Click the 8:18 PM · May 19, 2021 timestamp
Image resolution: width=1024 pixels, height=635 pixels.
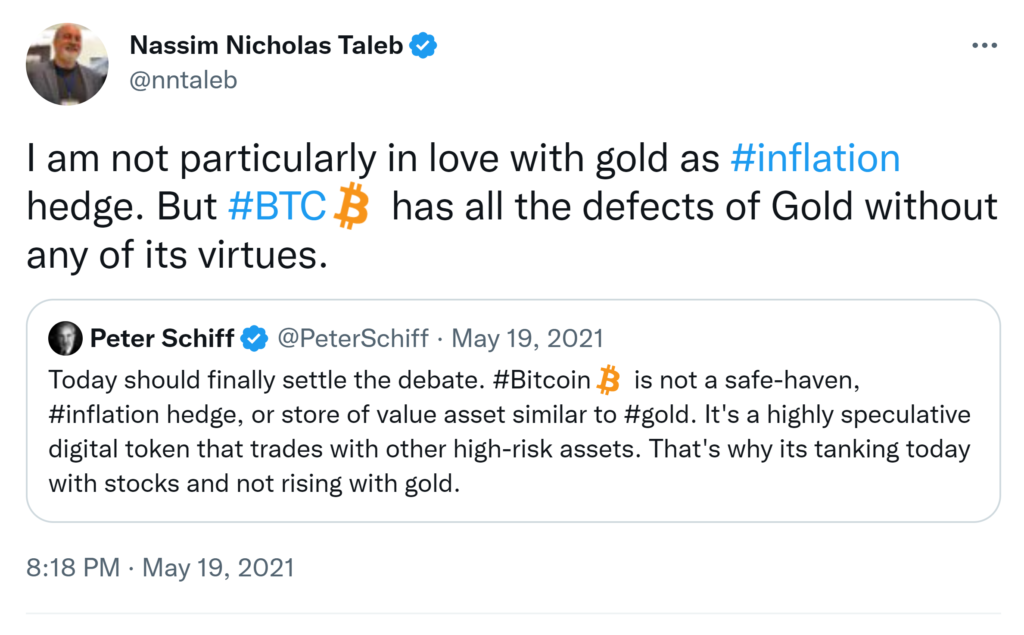[160, 568]
